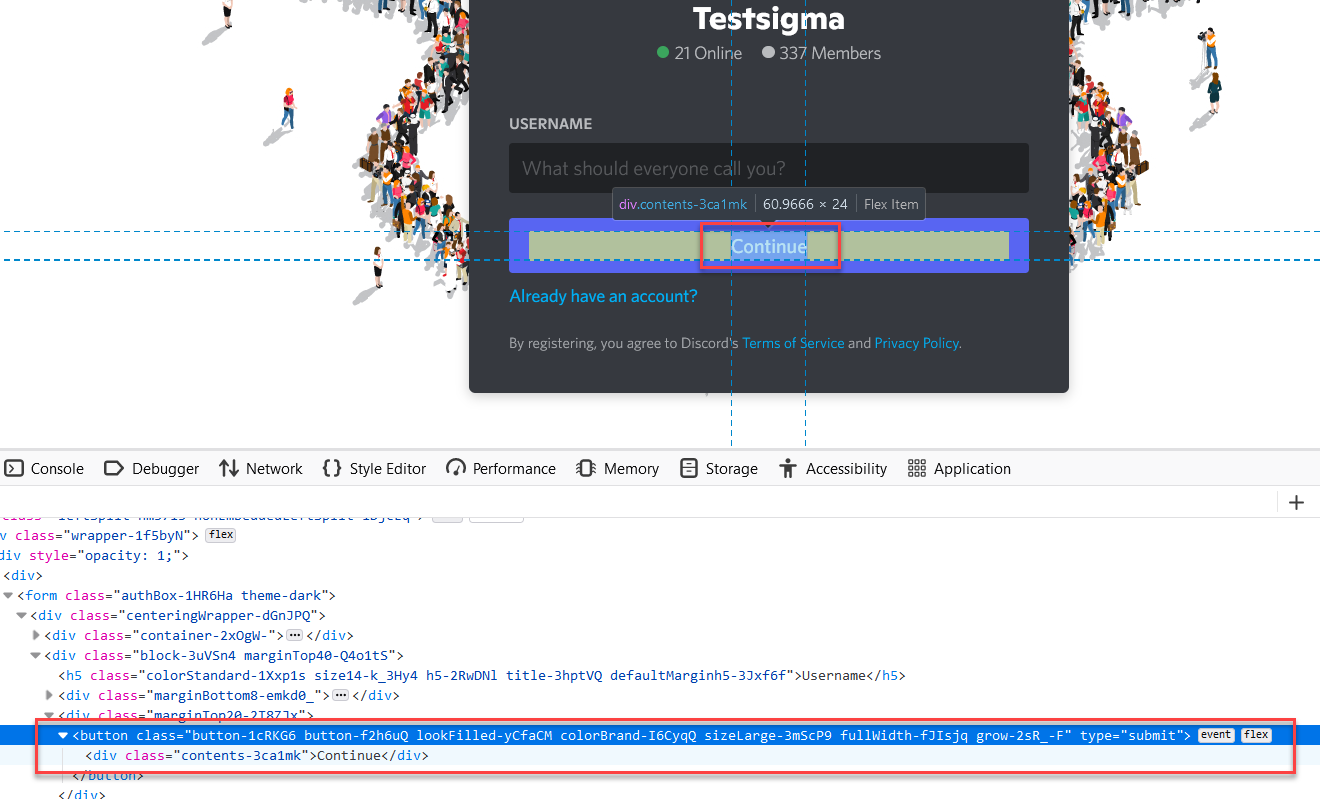The image size is (1320, 799).
Task: Click the Continue button on the page
Action: 768,246
